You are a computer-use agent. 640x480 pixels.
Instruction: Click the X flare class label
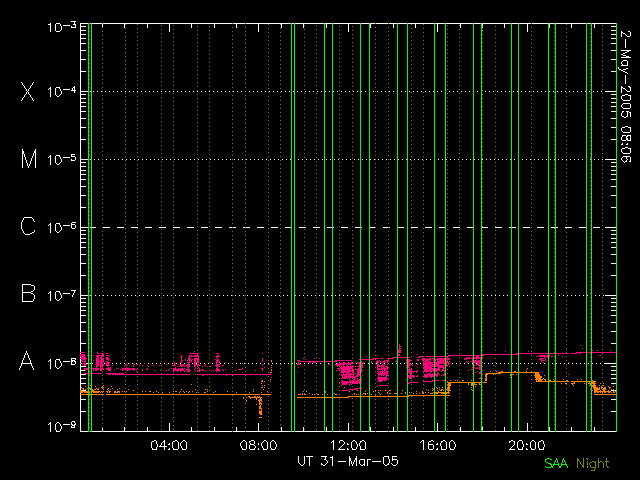[28, 91]
